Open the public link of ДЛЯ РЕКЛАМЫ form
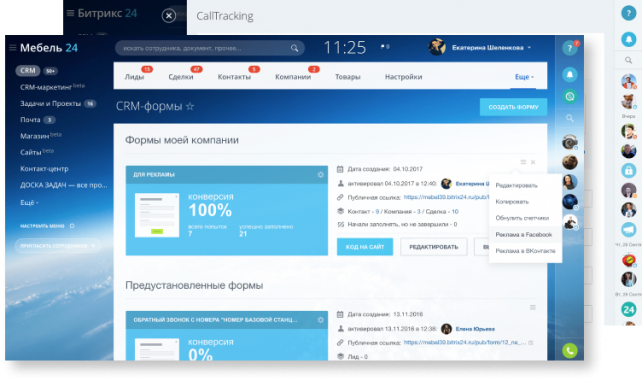Viewport: 642px width, 381px height. 446,197
